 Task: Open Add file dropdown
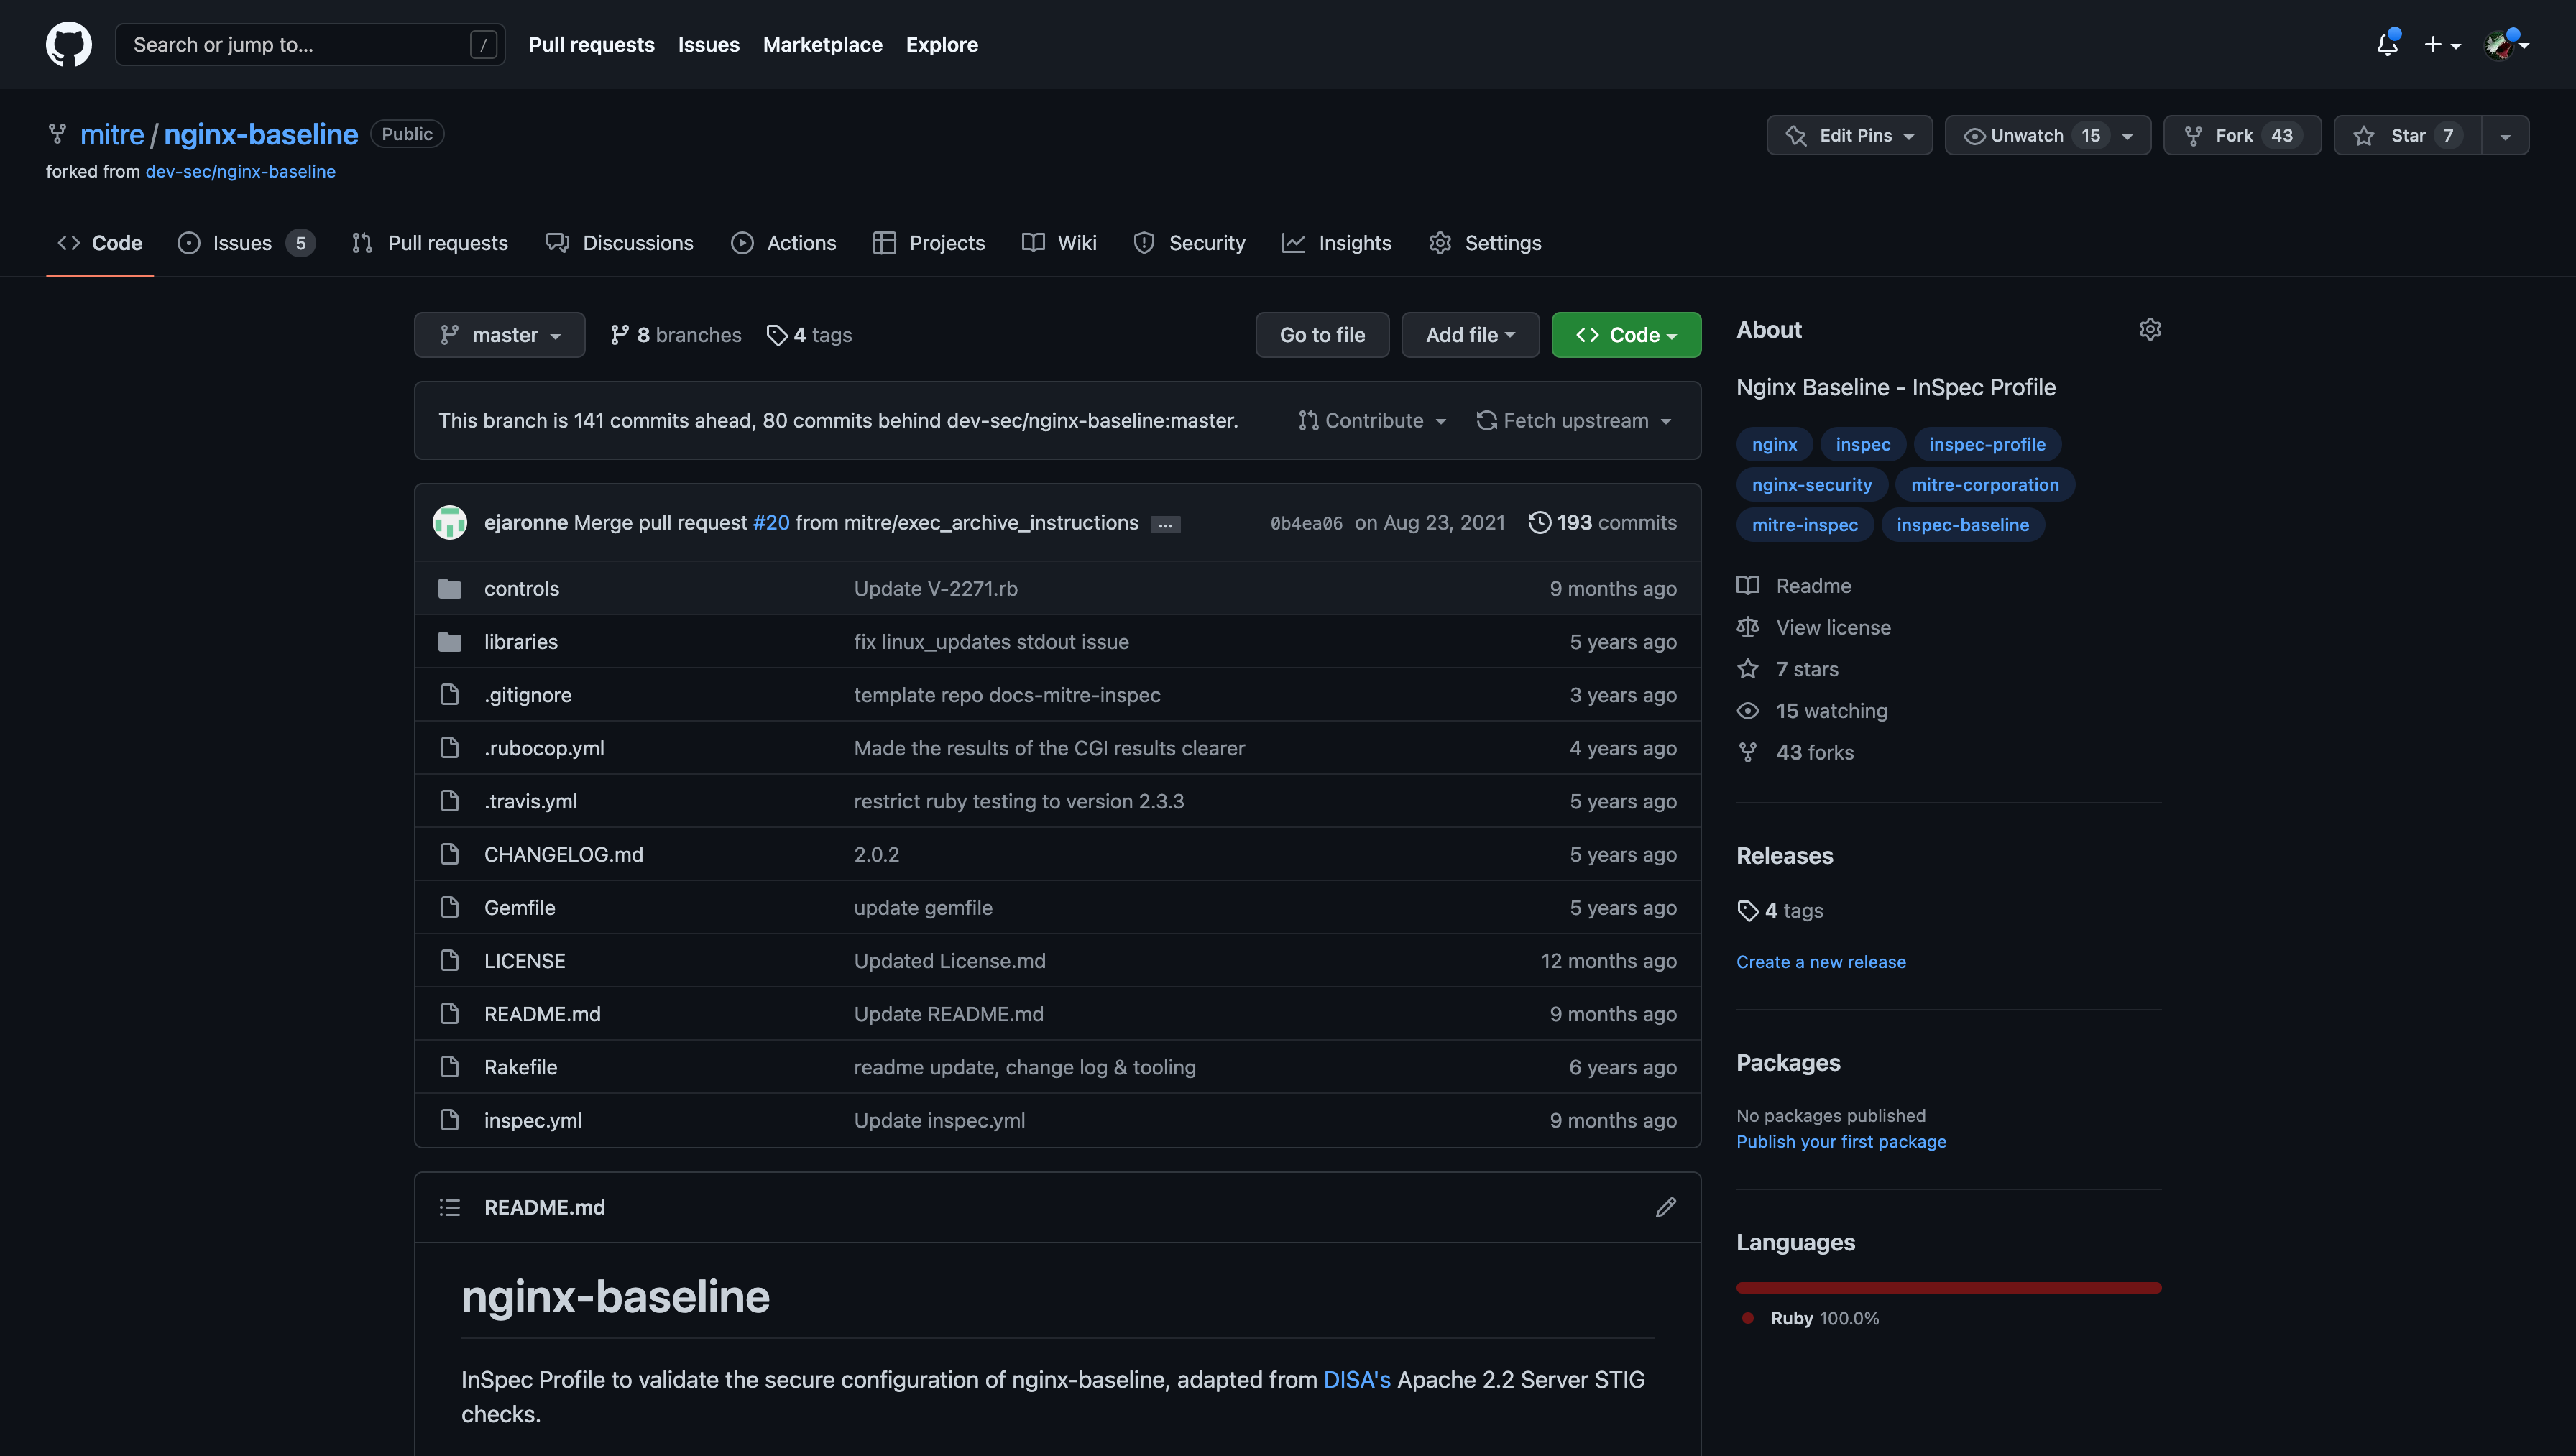(1470, 335)
